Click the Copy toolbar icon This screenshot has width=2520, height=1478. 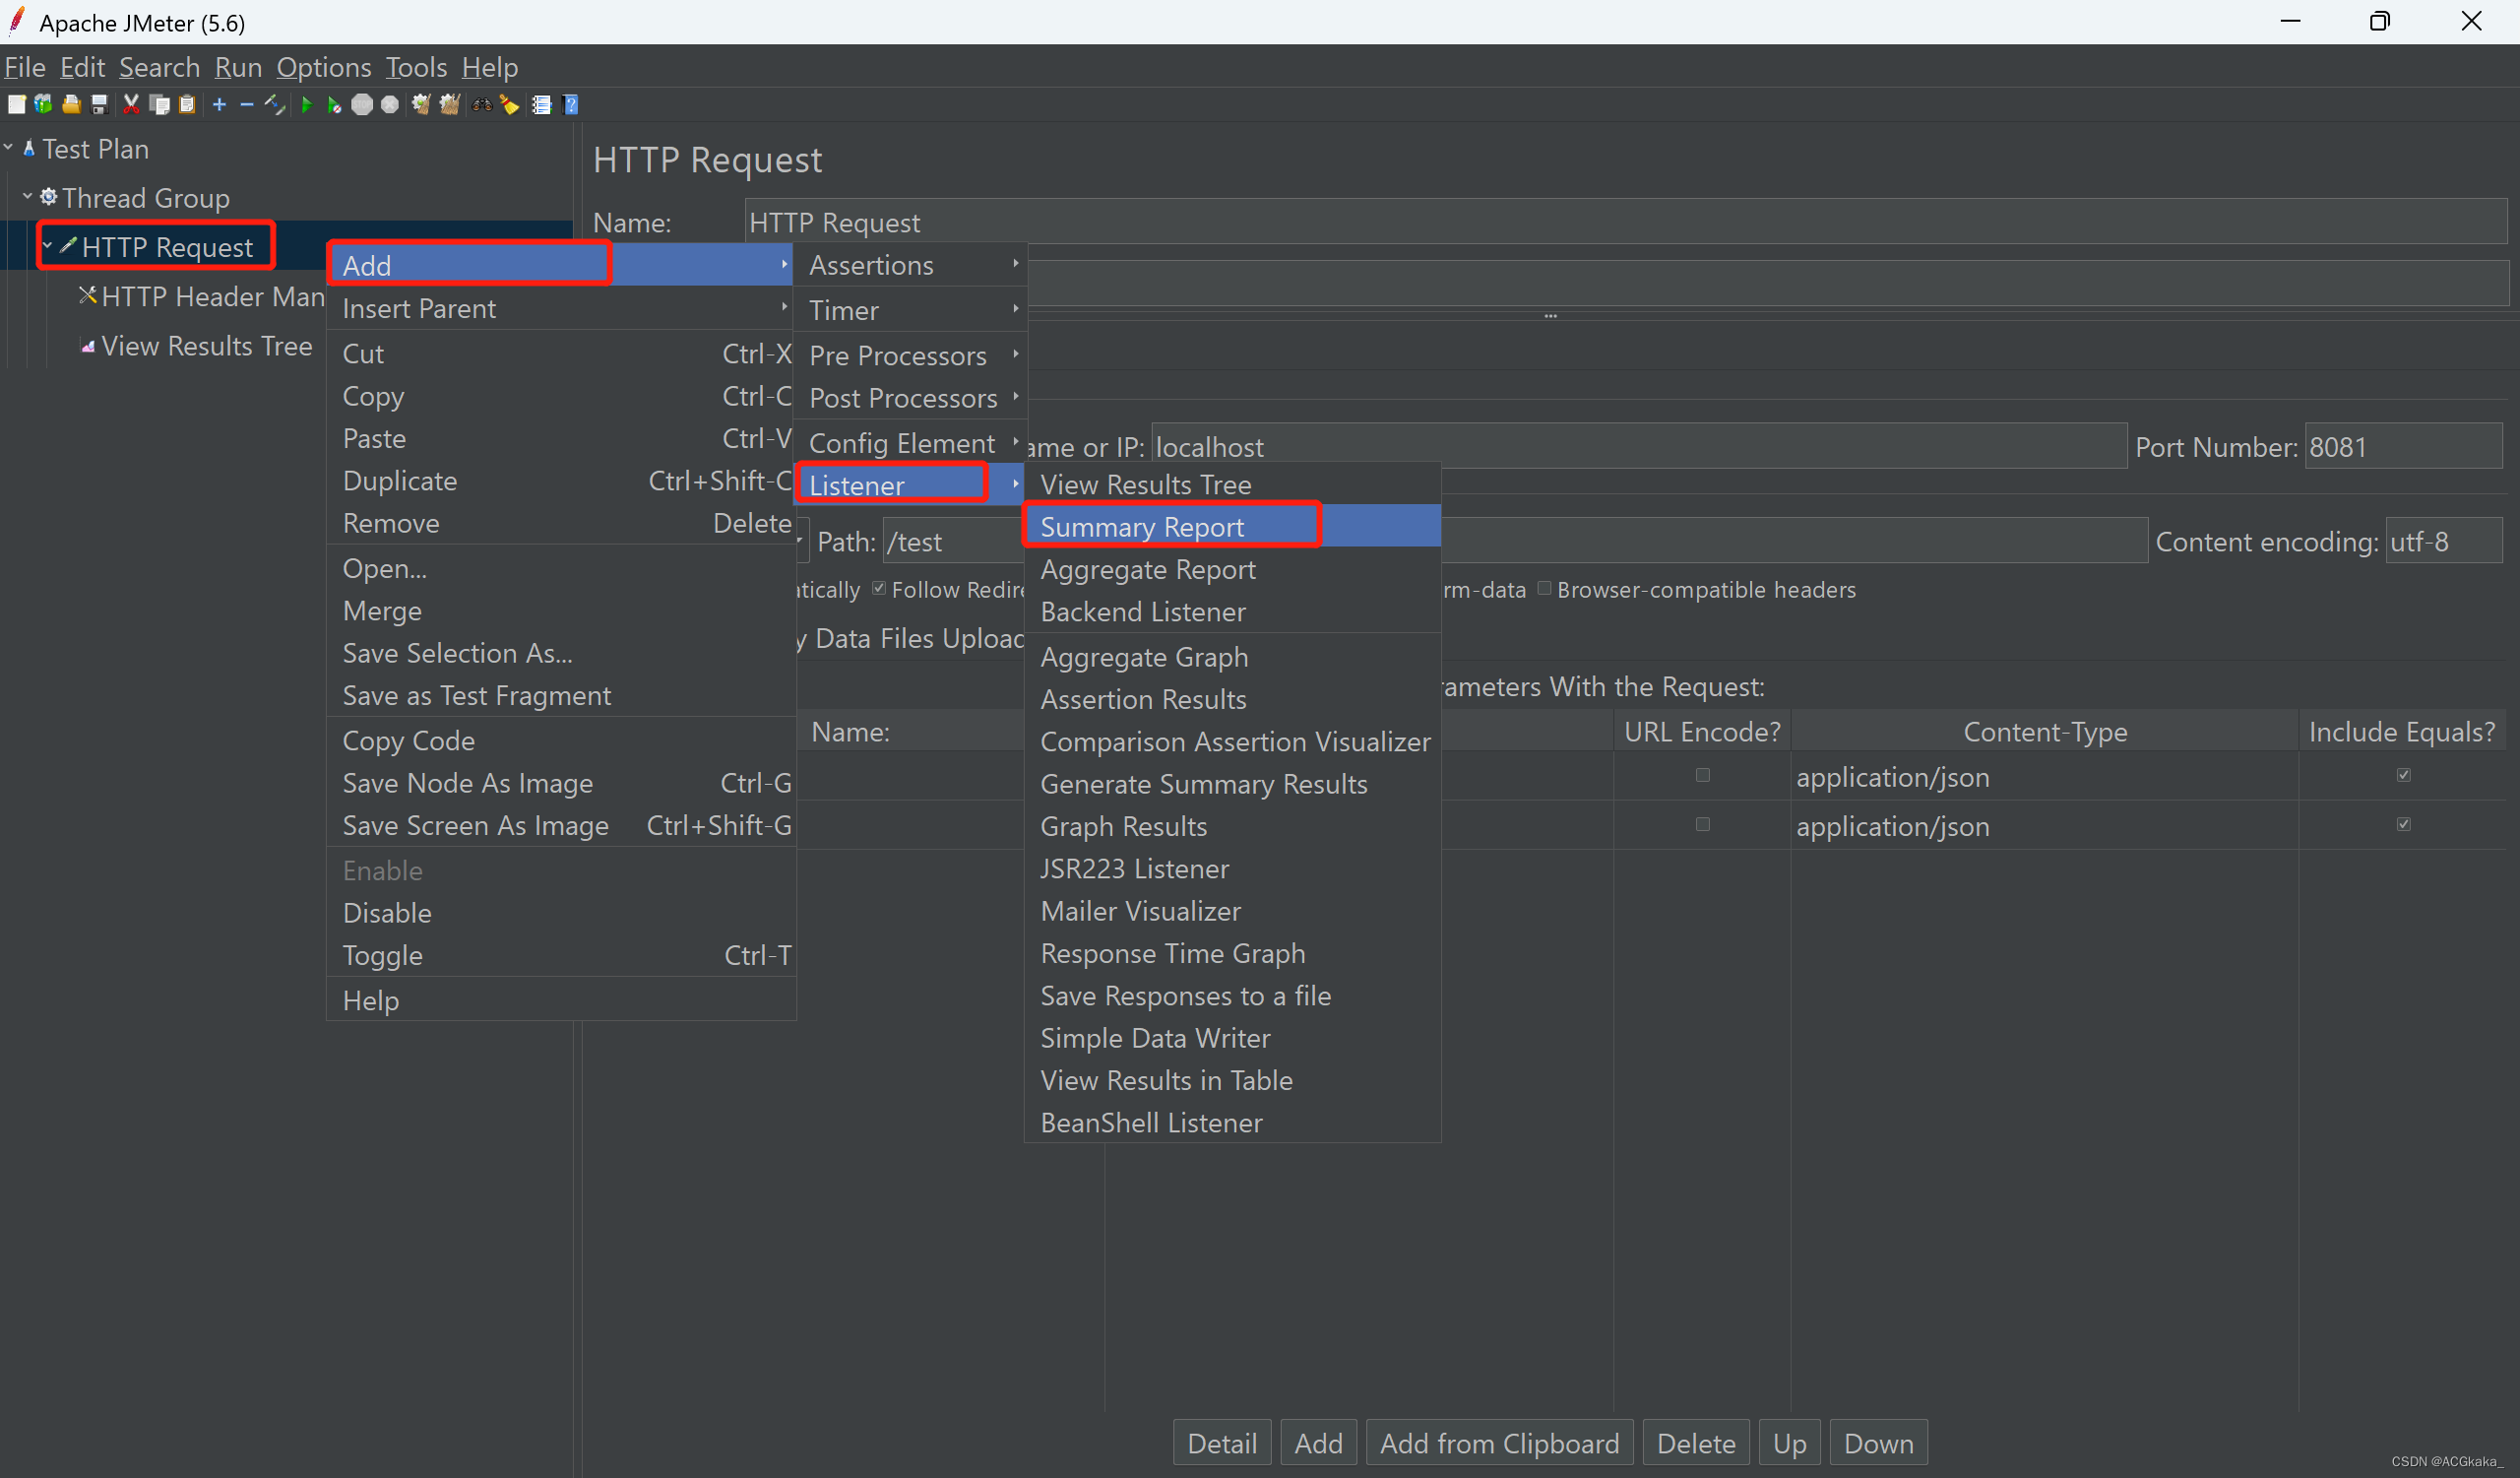(159, 105)
